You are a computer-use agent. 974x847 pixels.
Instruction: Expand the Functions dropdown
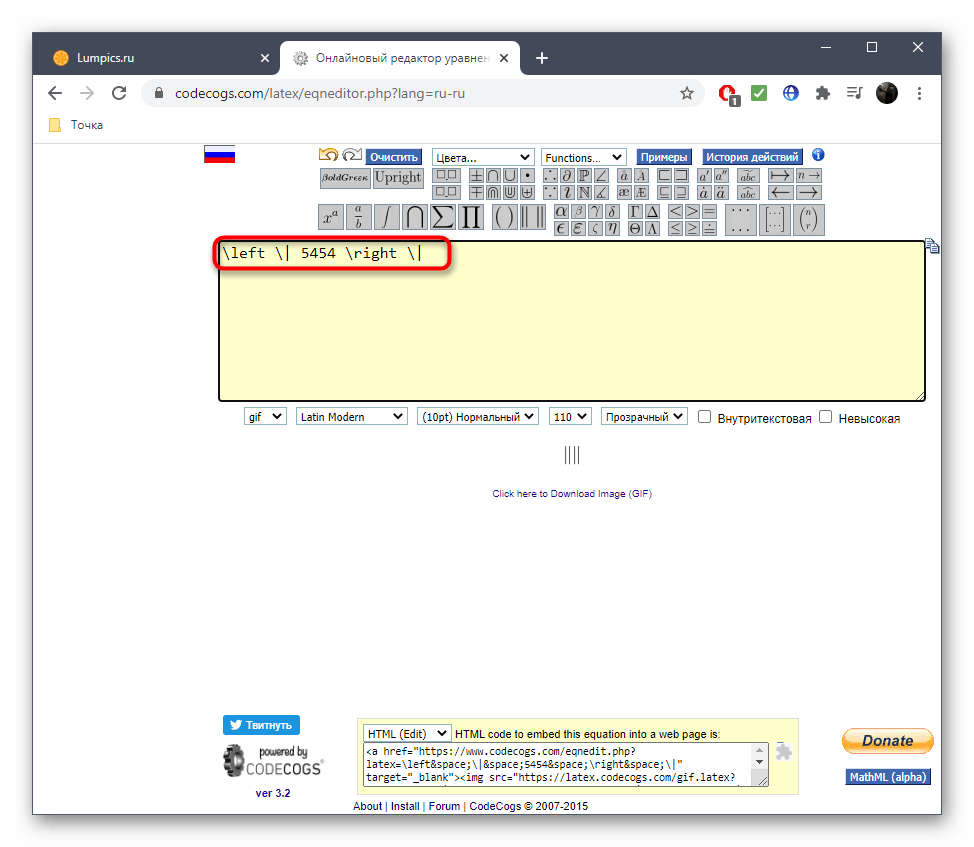(x=583, y=157)
